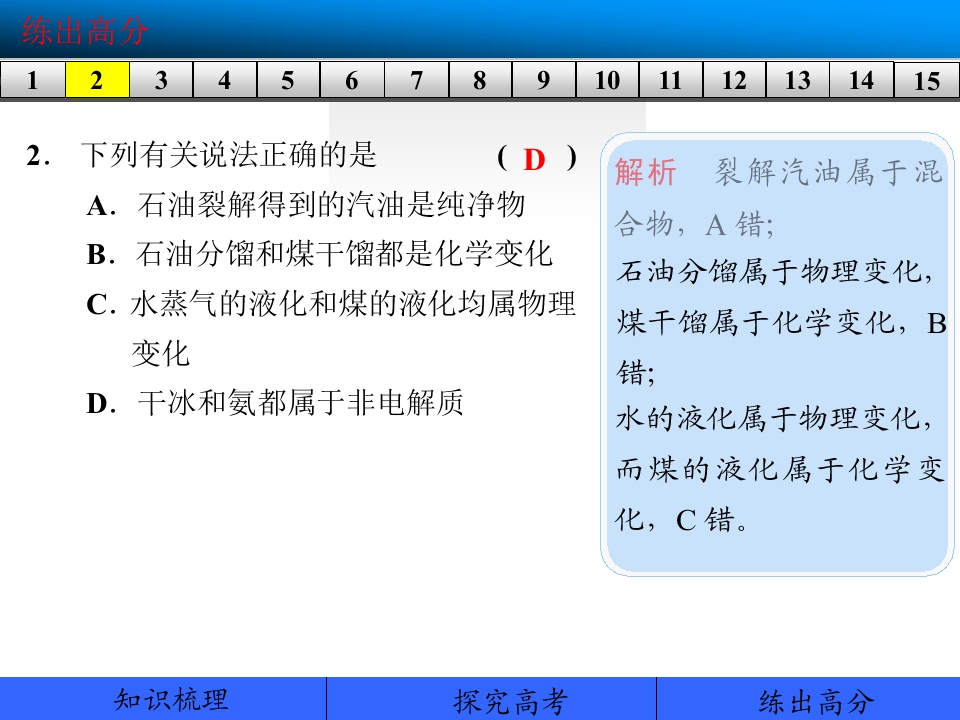Jump to question 9 tab
Viewport: 960px width, 720px height.
click(x=544, y=80)
